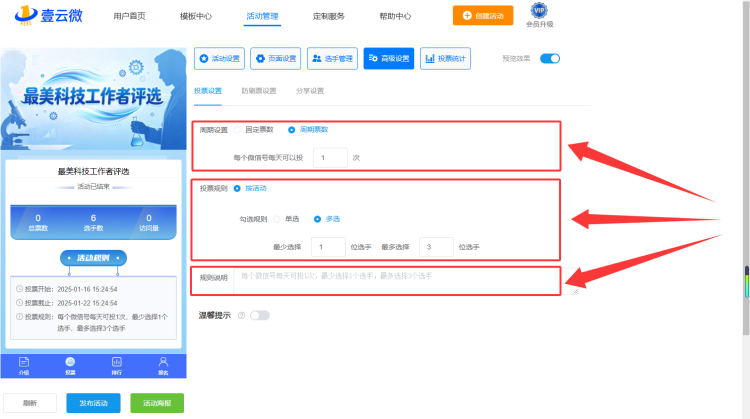The width and height of the screenshot is (750, 419).
Task: Click the orange 创建活动 button
Action: pos(483,15)
